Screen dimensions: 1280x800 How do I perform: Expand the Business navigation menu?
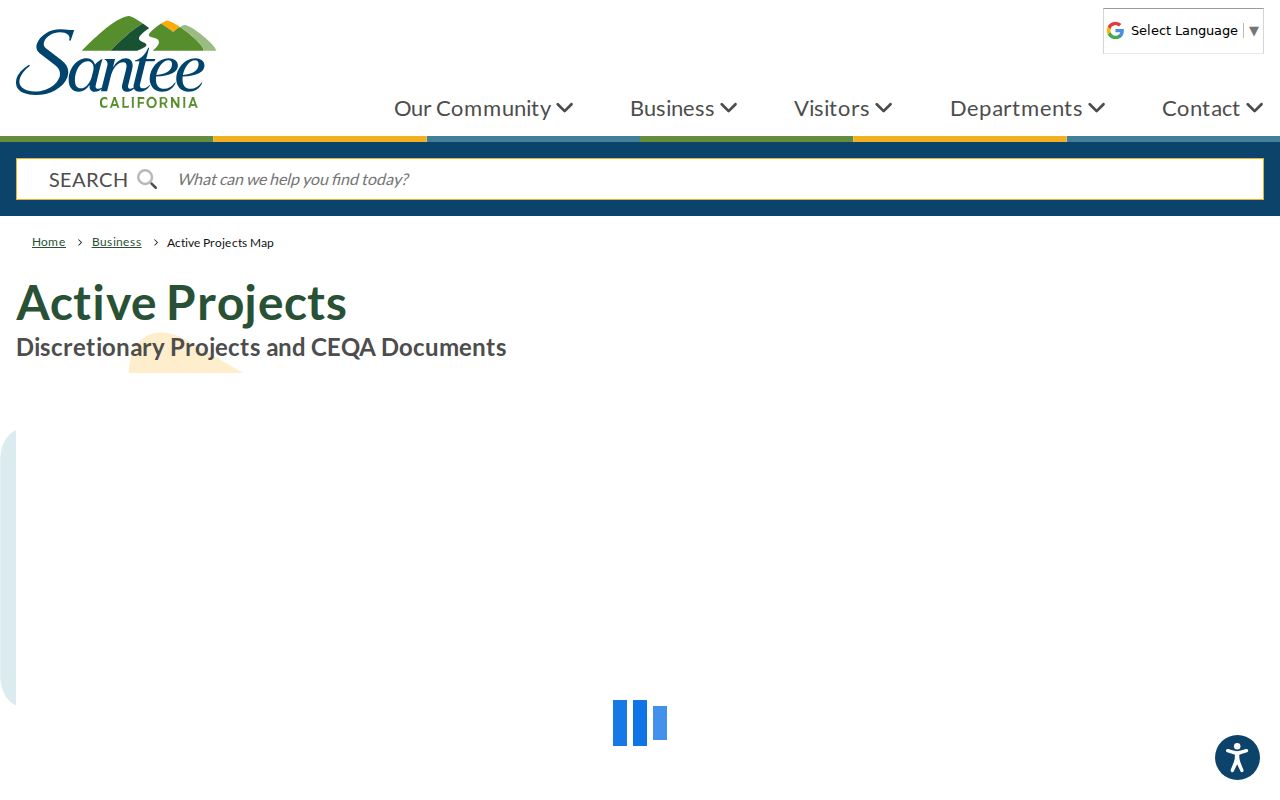pyautogui.click(x=683, y=108)
